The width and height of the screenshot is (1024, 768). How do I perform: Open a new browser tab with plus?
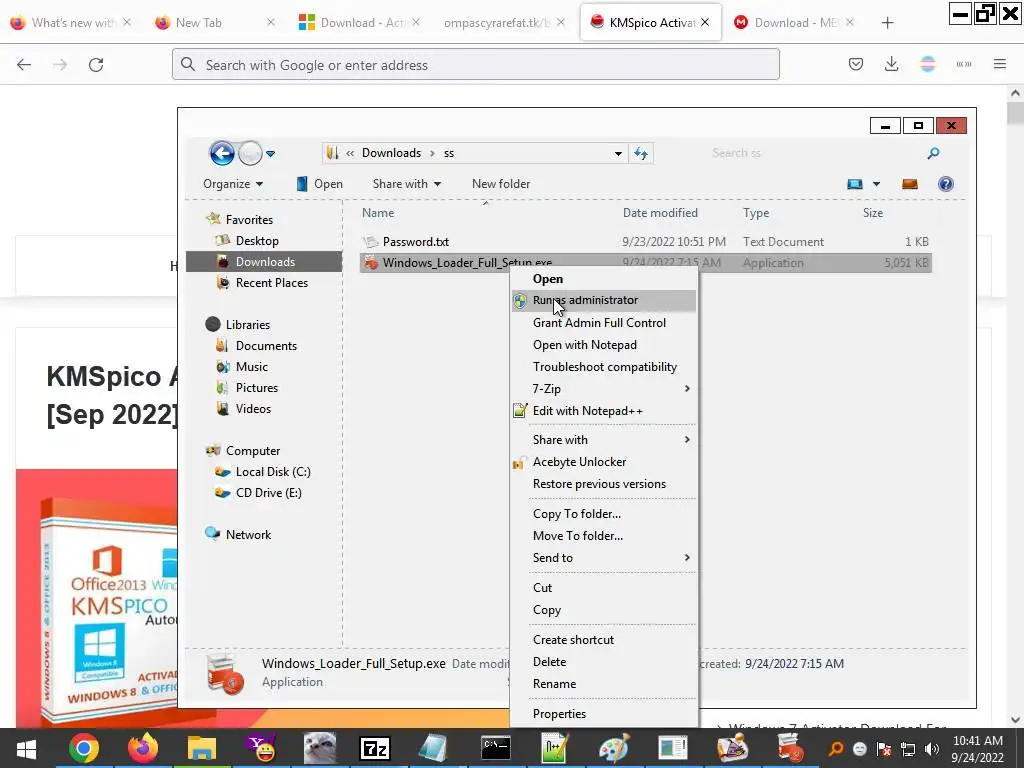(887, 23)
